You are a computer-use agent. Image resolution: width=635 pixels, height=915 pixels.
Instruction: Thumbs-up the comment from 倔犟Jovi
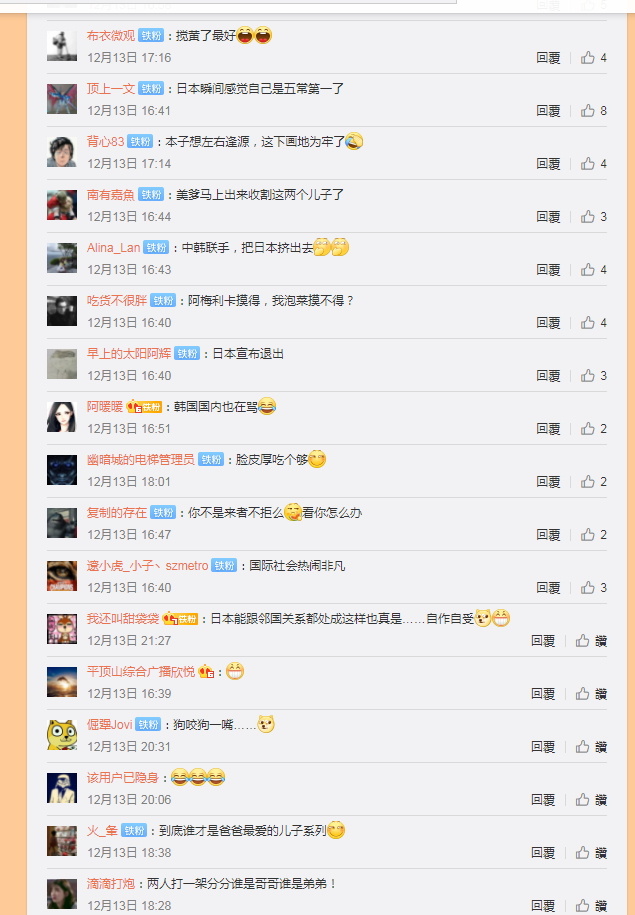591,747
